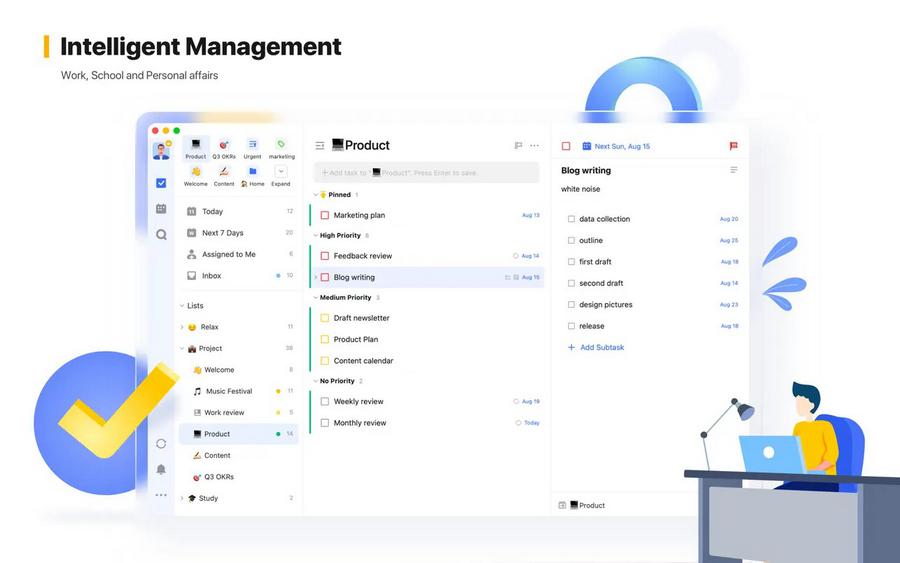Open the marketing tag shortcut
900x563 pixels.
(x=281, y=149)
